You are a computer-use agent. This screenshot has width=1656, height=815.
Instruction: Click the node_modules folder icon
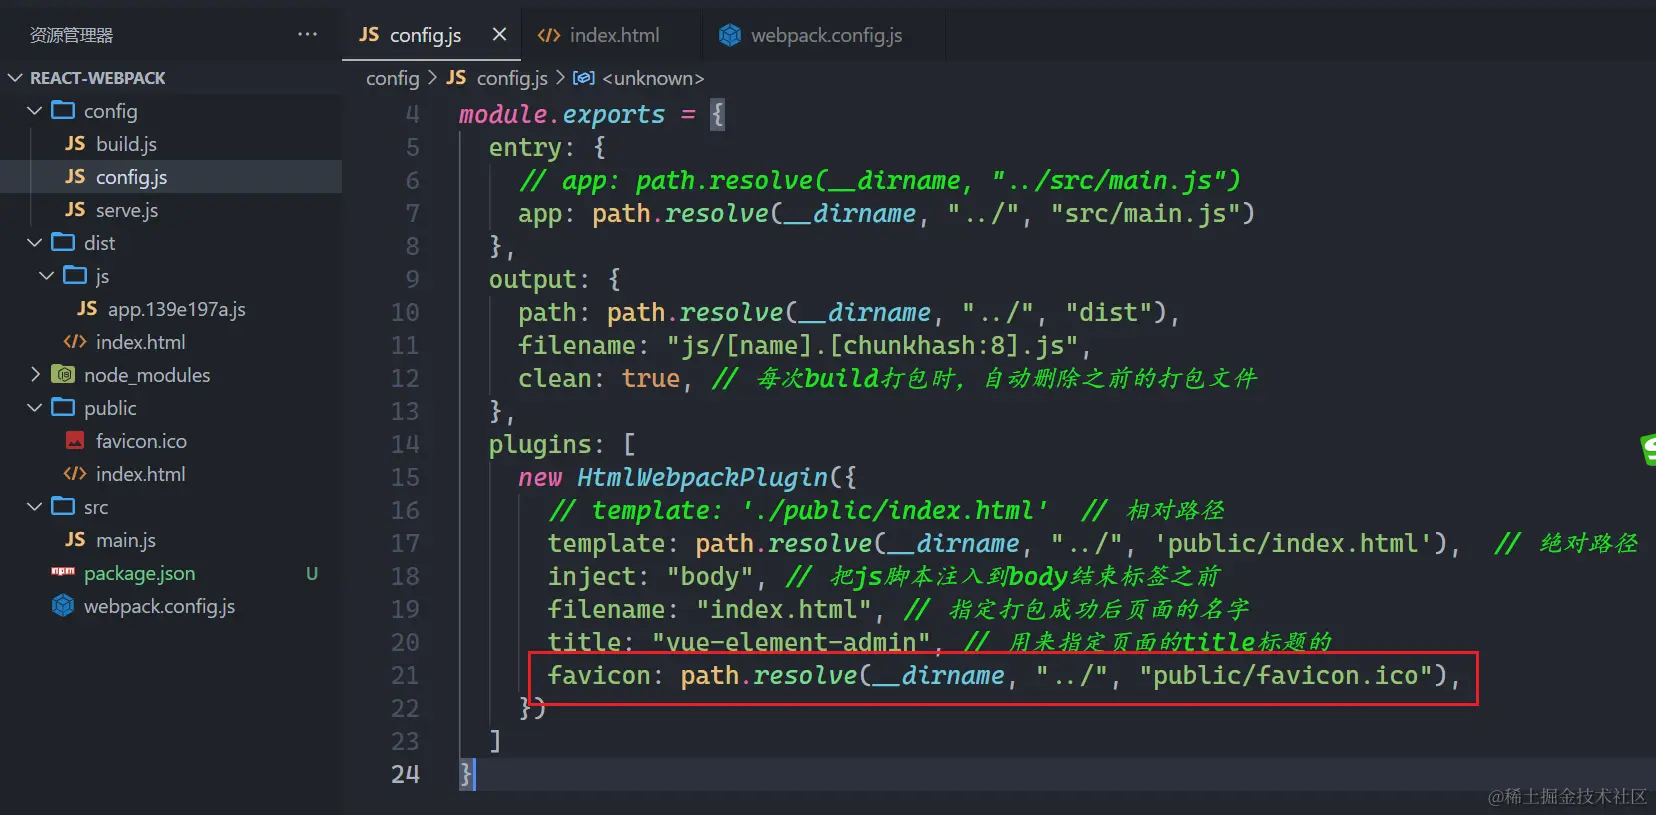coord(63,375)
